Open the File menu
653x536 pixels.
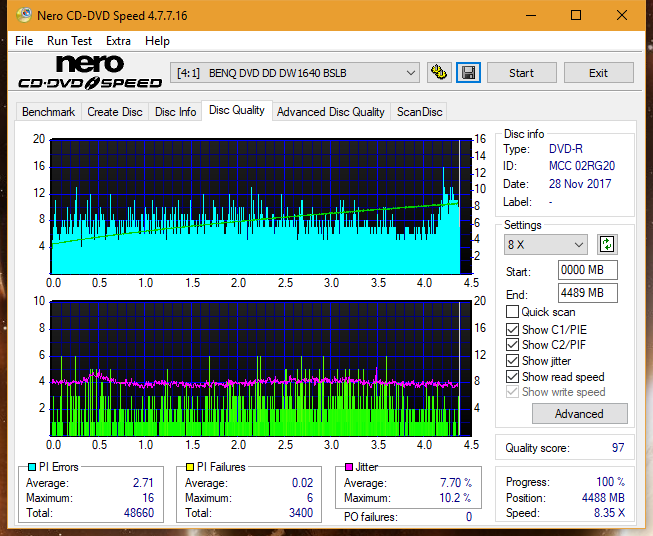pyautogui.click(x=24, y=41)
